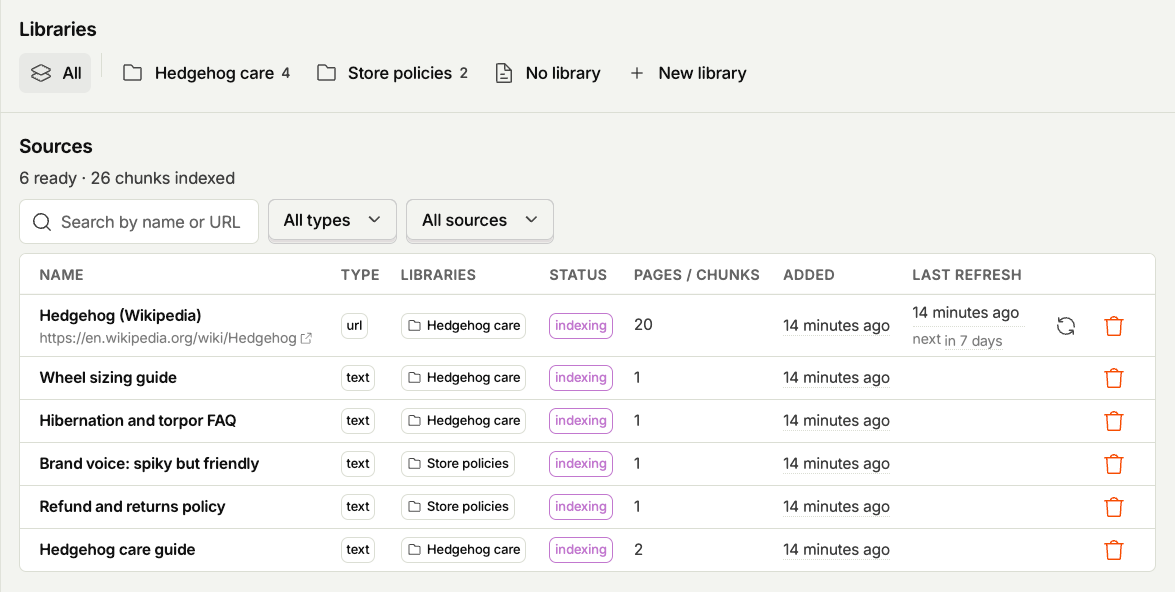Delete Hibernation and torpor FAQ source
This screenshot has width=1175, height=592.
point(1114,420)
